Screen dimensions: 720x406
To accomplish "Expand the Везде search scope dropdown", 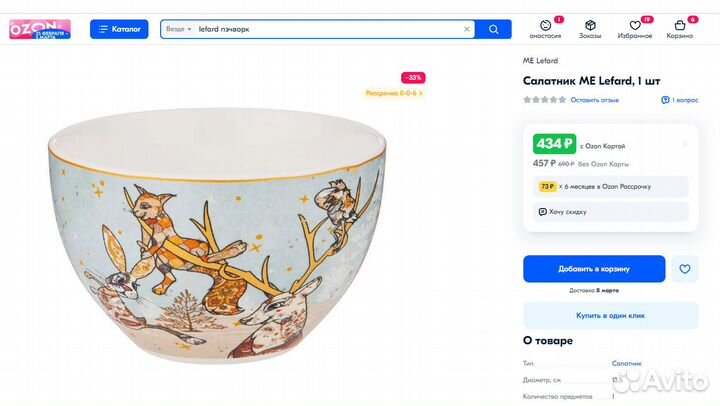I will click(177, 29).
